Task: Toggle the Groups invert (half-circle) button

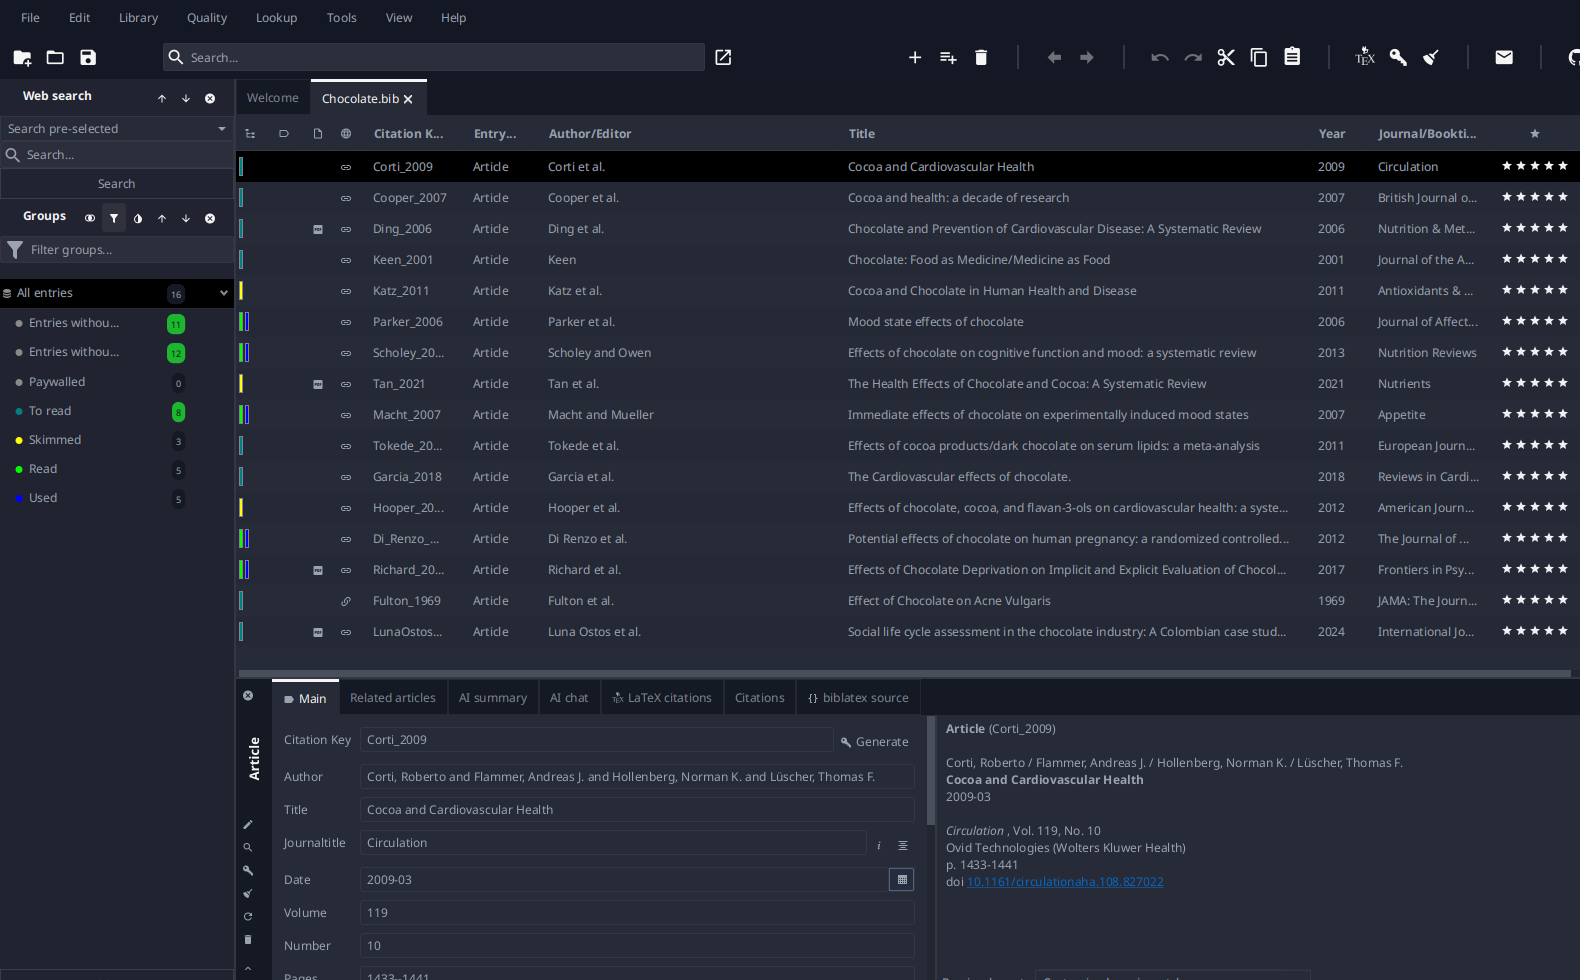Action: click(138, 218)
